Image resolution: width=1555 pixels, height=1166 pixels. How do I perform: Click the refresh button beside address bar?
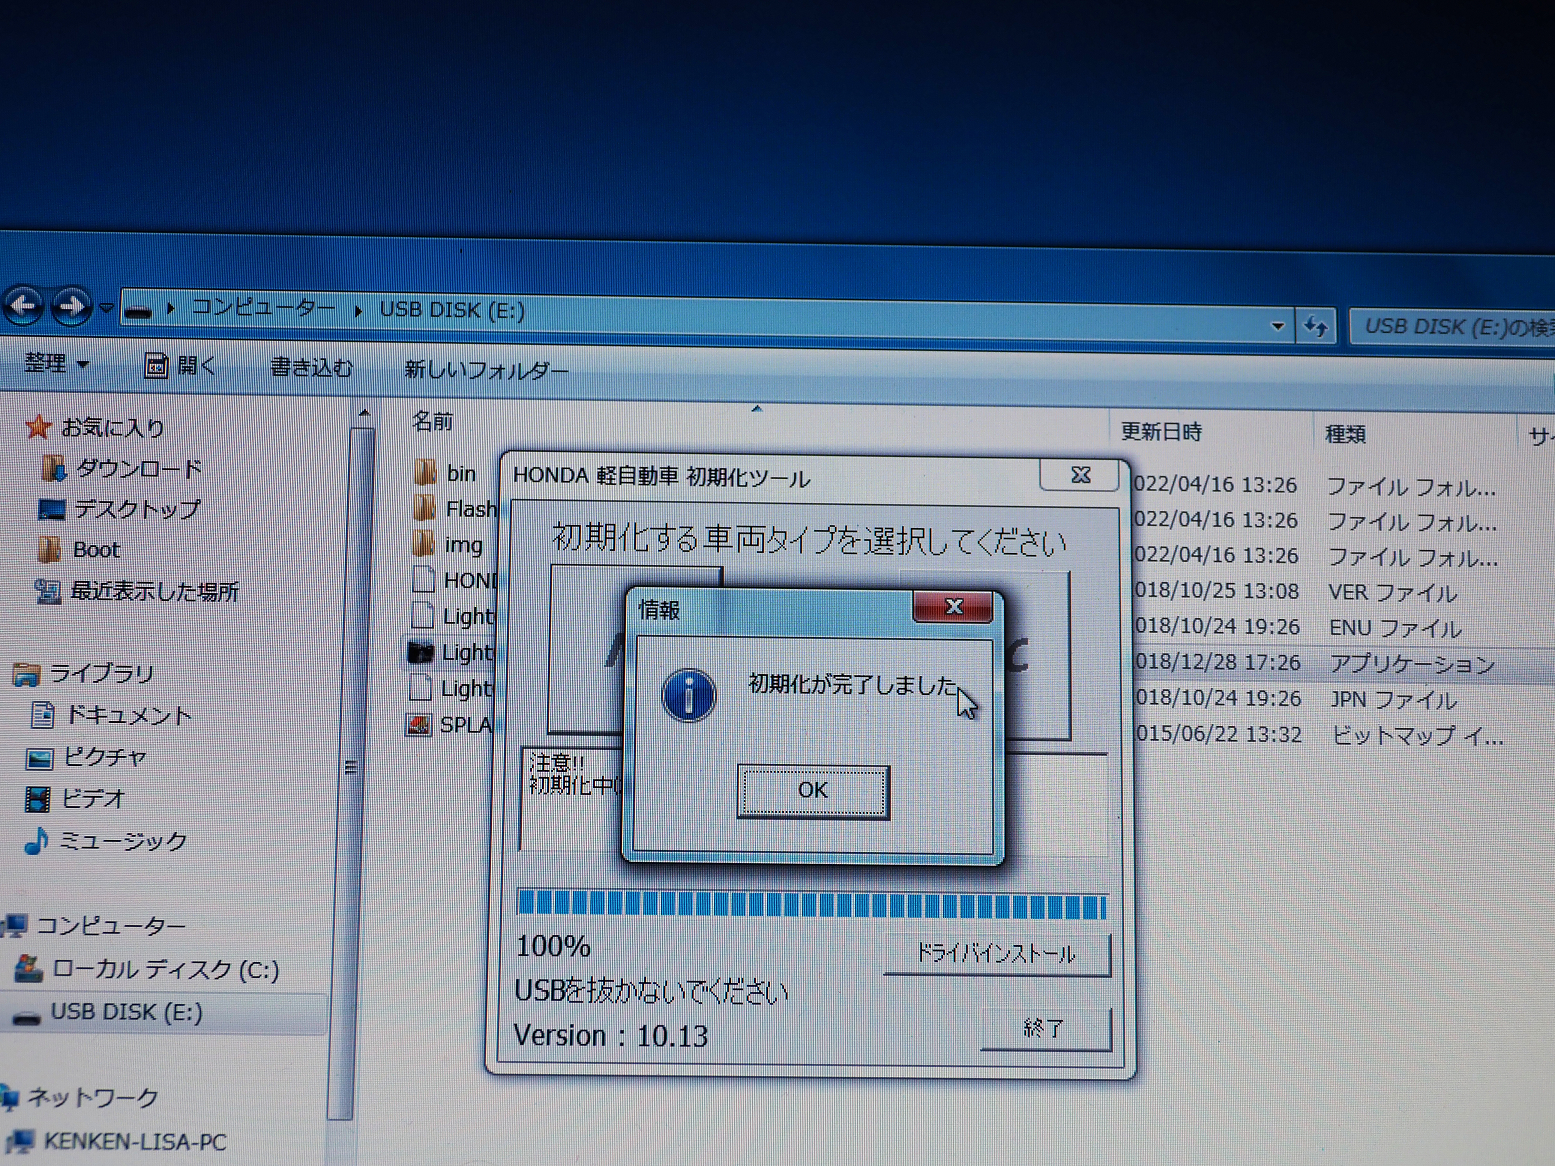point(1316,326)
